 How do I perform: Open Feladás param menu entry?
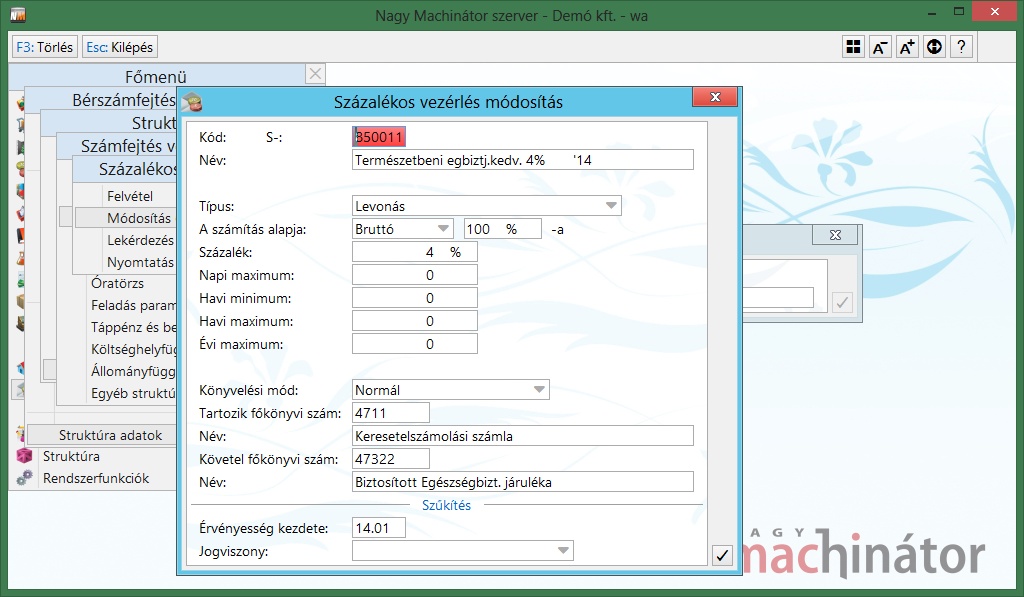[133, 305]
